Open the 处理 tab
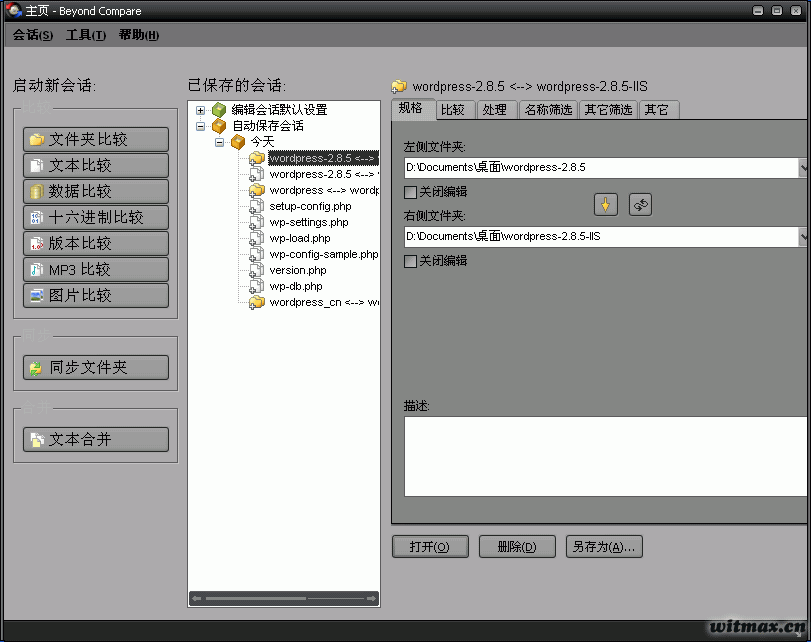811x642 pixels. (x=496, y=110)
